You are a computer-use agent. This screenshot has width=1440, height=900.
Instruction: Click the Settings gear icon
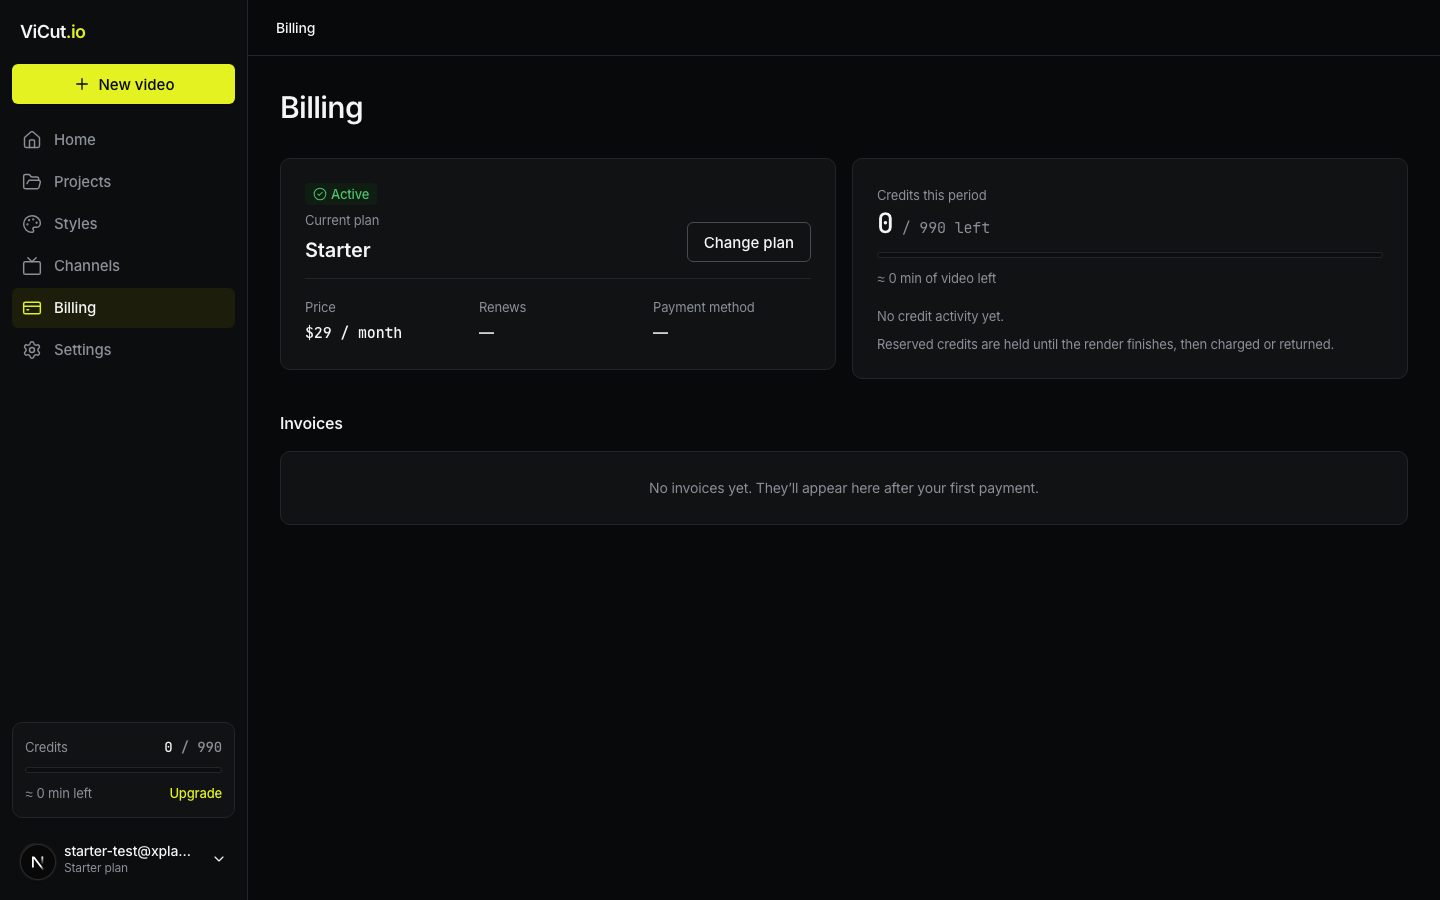32,350
